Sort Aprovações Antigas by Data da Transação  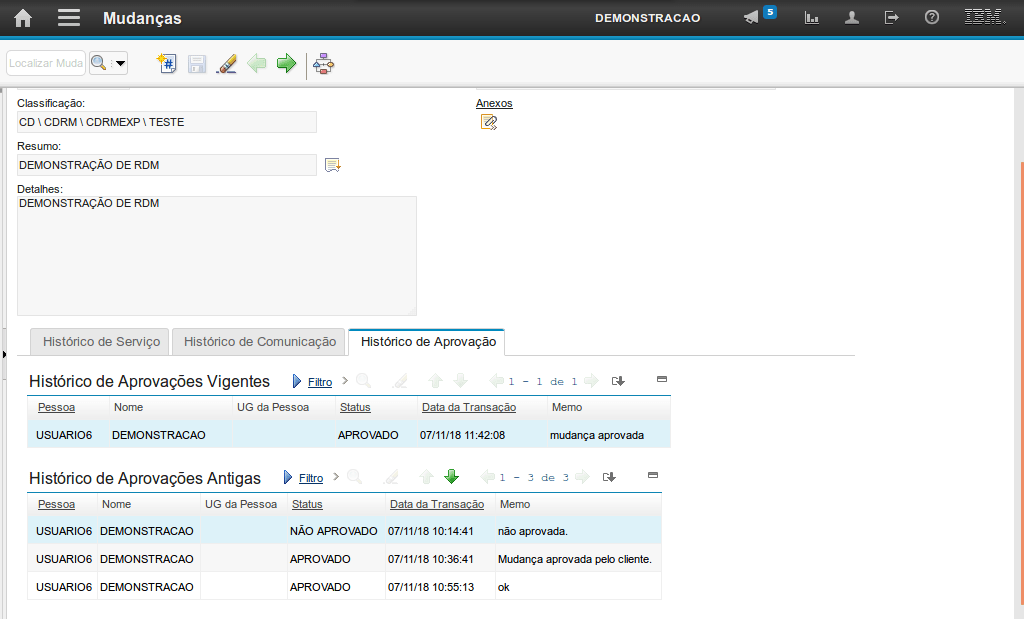pos(437,504)
